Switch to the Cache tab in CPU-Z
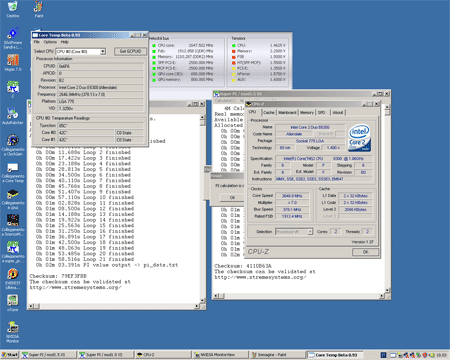This screenshot has height=360, width=450. point(268,113)
